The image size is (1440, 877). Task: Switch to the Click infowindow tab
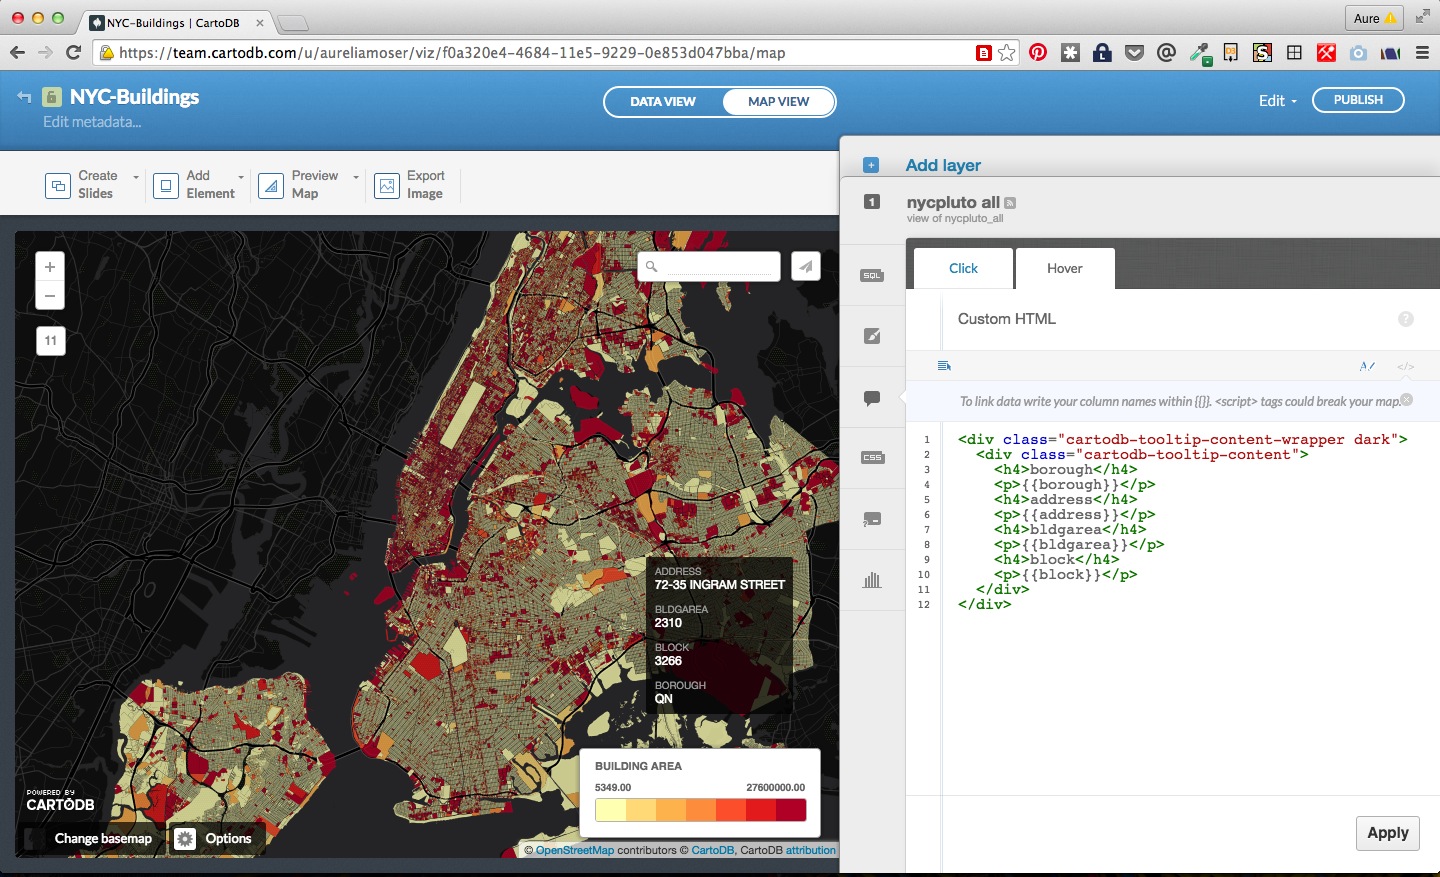(x=963, y=268)
